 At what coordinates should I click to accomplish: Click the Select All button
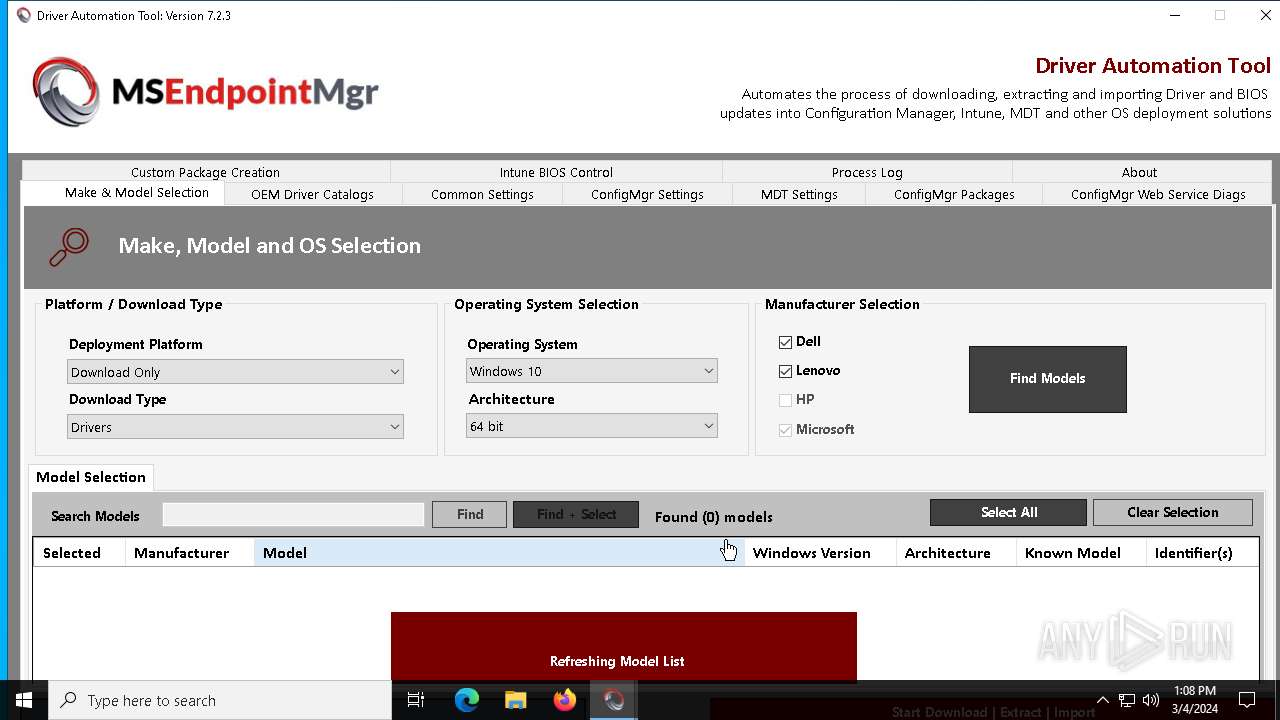tap(1008, 513)
